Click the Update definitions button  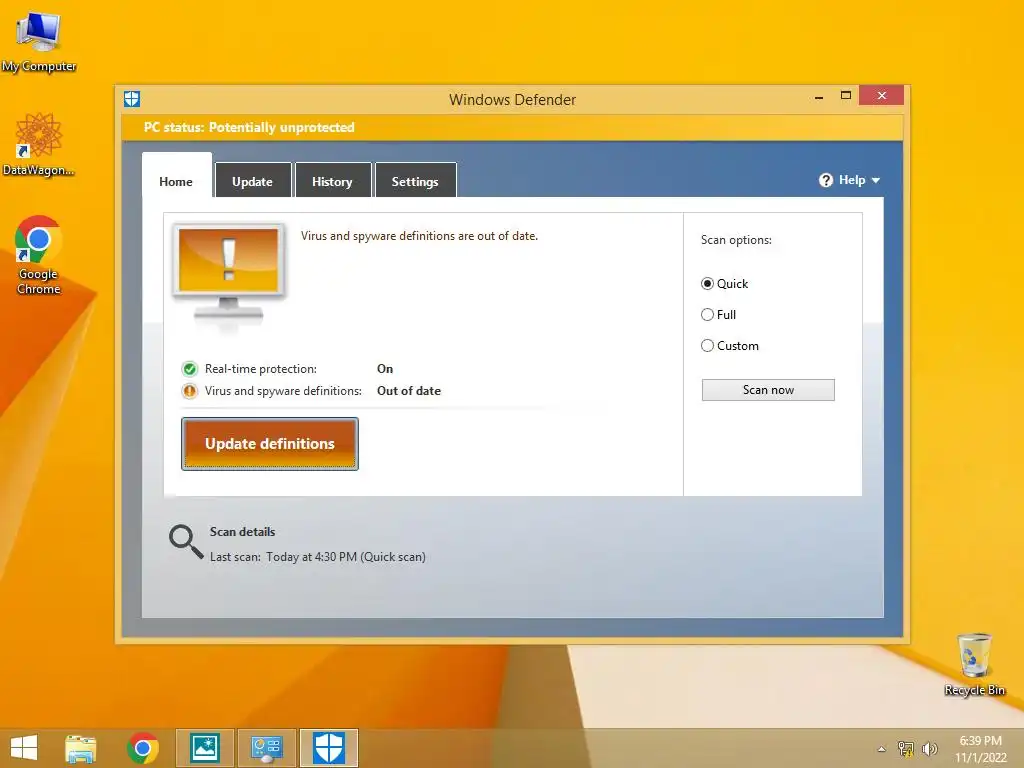pos(270,444)
